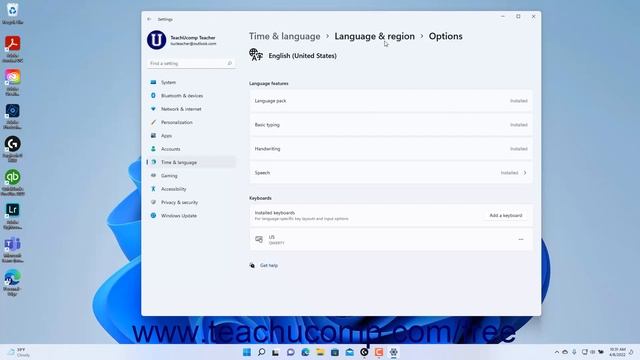Viewport: 640px width, 360px height.
Task: Click the taskbar Search icon
Action: (x=262, y=352)
